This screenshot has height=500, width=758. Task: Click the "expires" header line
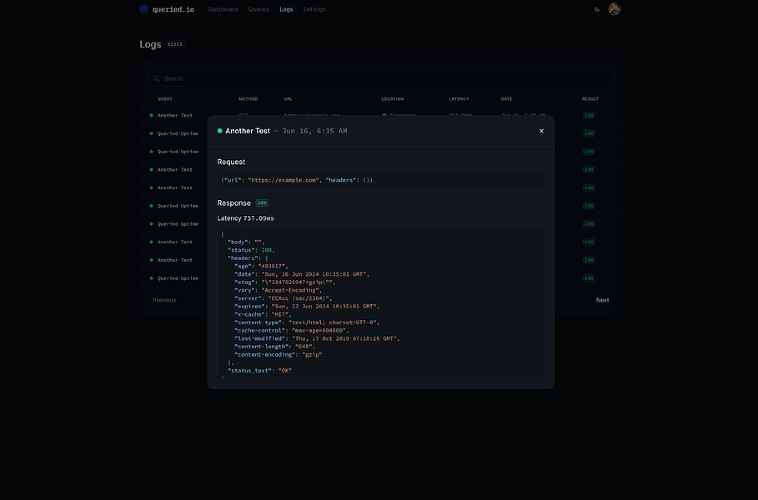pos(307,306)
